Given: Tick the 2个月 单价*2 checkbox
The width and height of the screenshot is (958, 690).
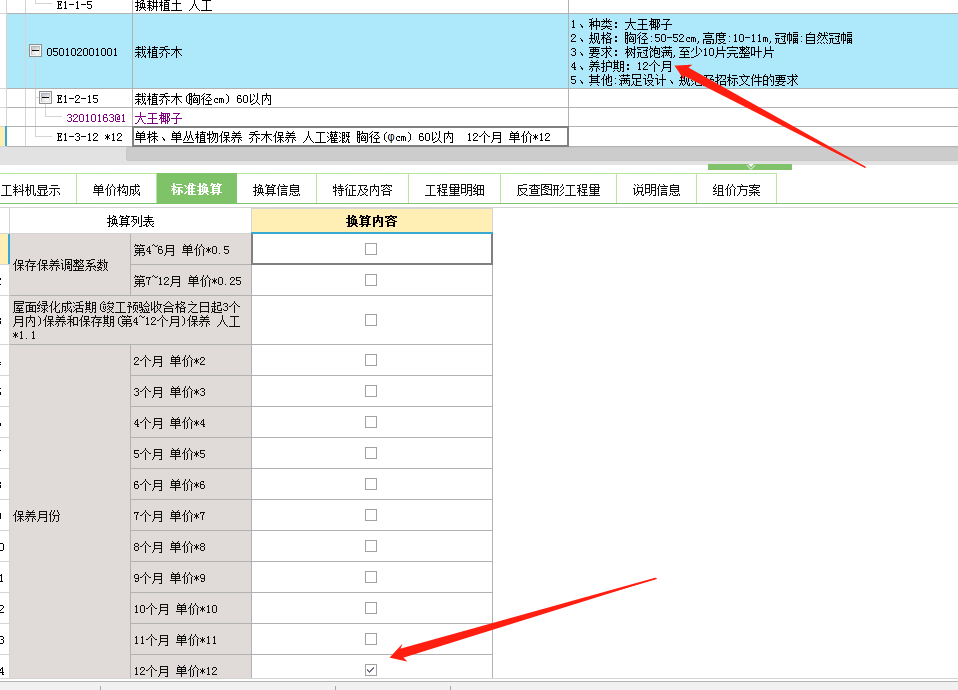Looking at the screenshot, I should tap(371, 361).
